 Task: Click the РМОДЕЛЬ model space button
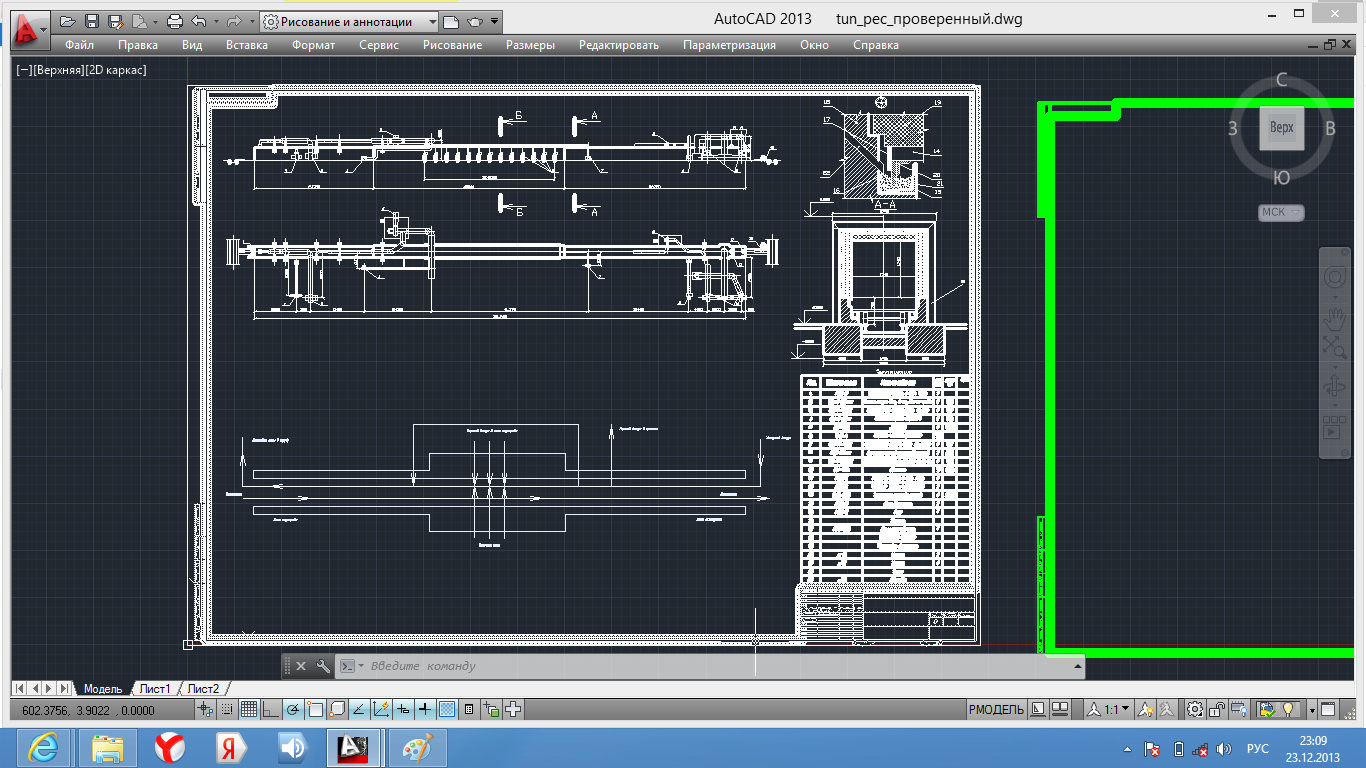[x=996, y=710]
